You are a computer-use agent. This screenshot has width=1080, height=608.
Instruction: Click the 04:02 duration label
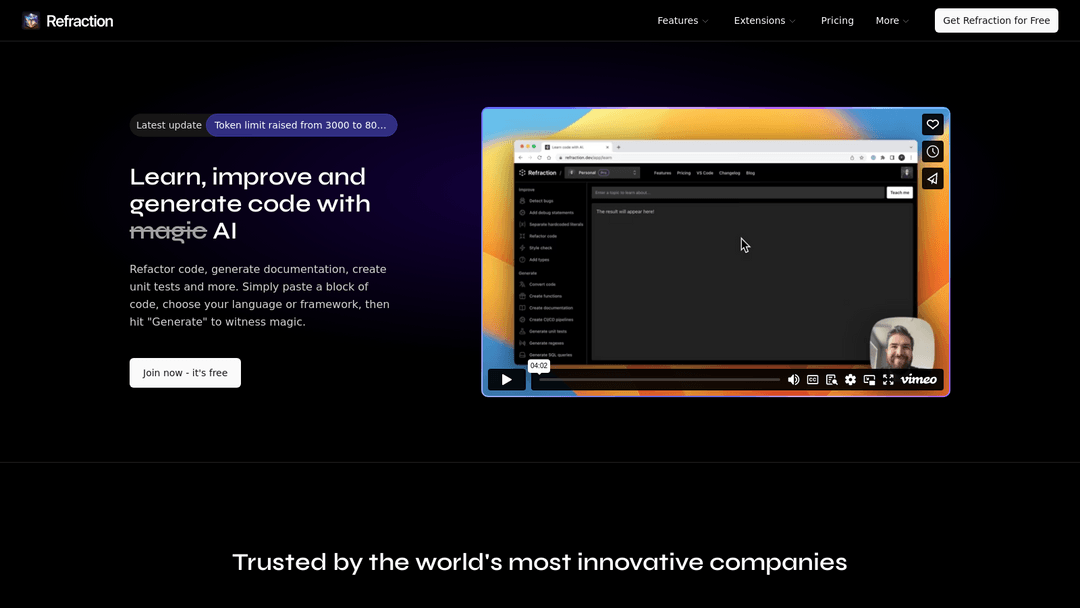click(x=539, y=366)
